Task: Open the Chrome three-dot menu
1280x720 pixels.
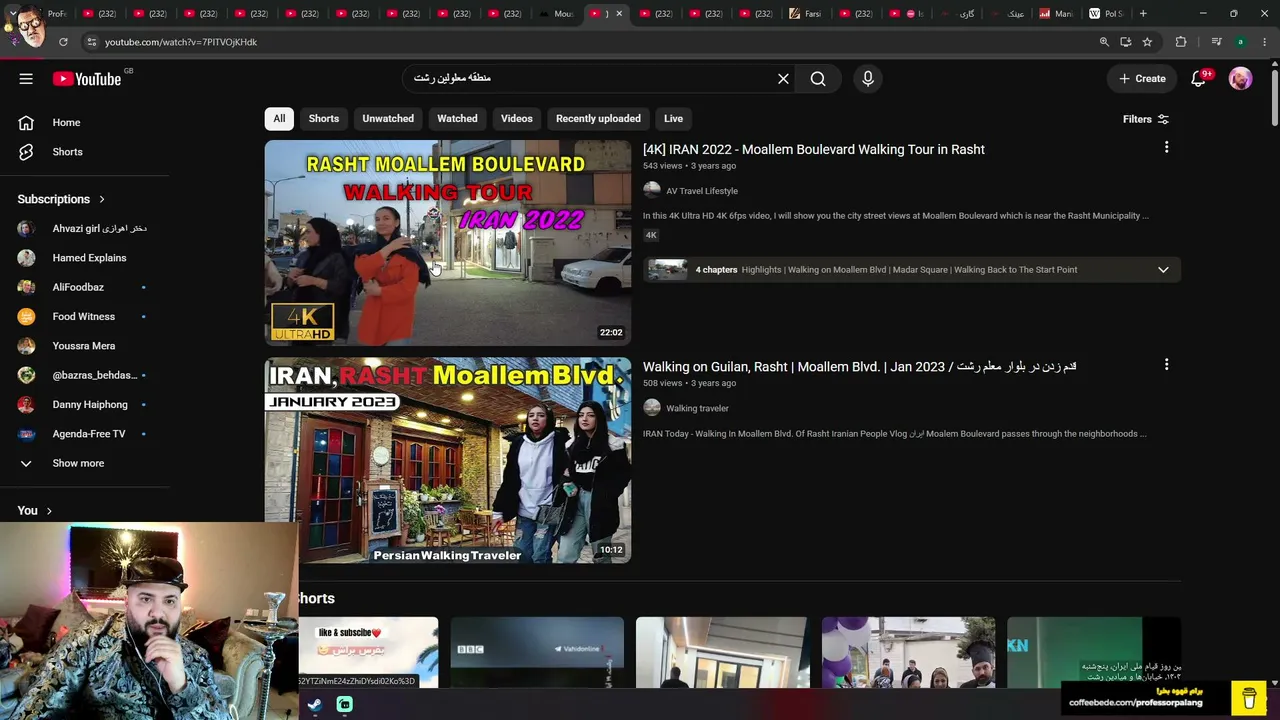Action: click(1264, 42)
